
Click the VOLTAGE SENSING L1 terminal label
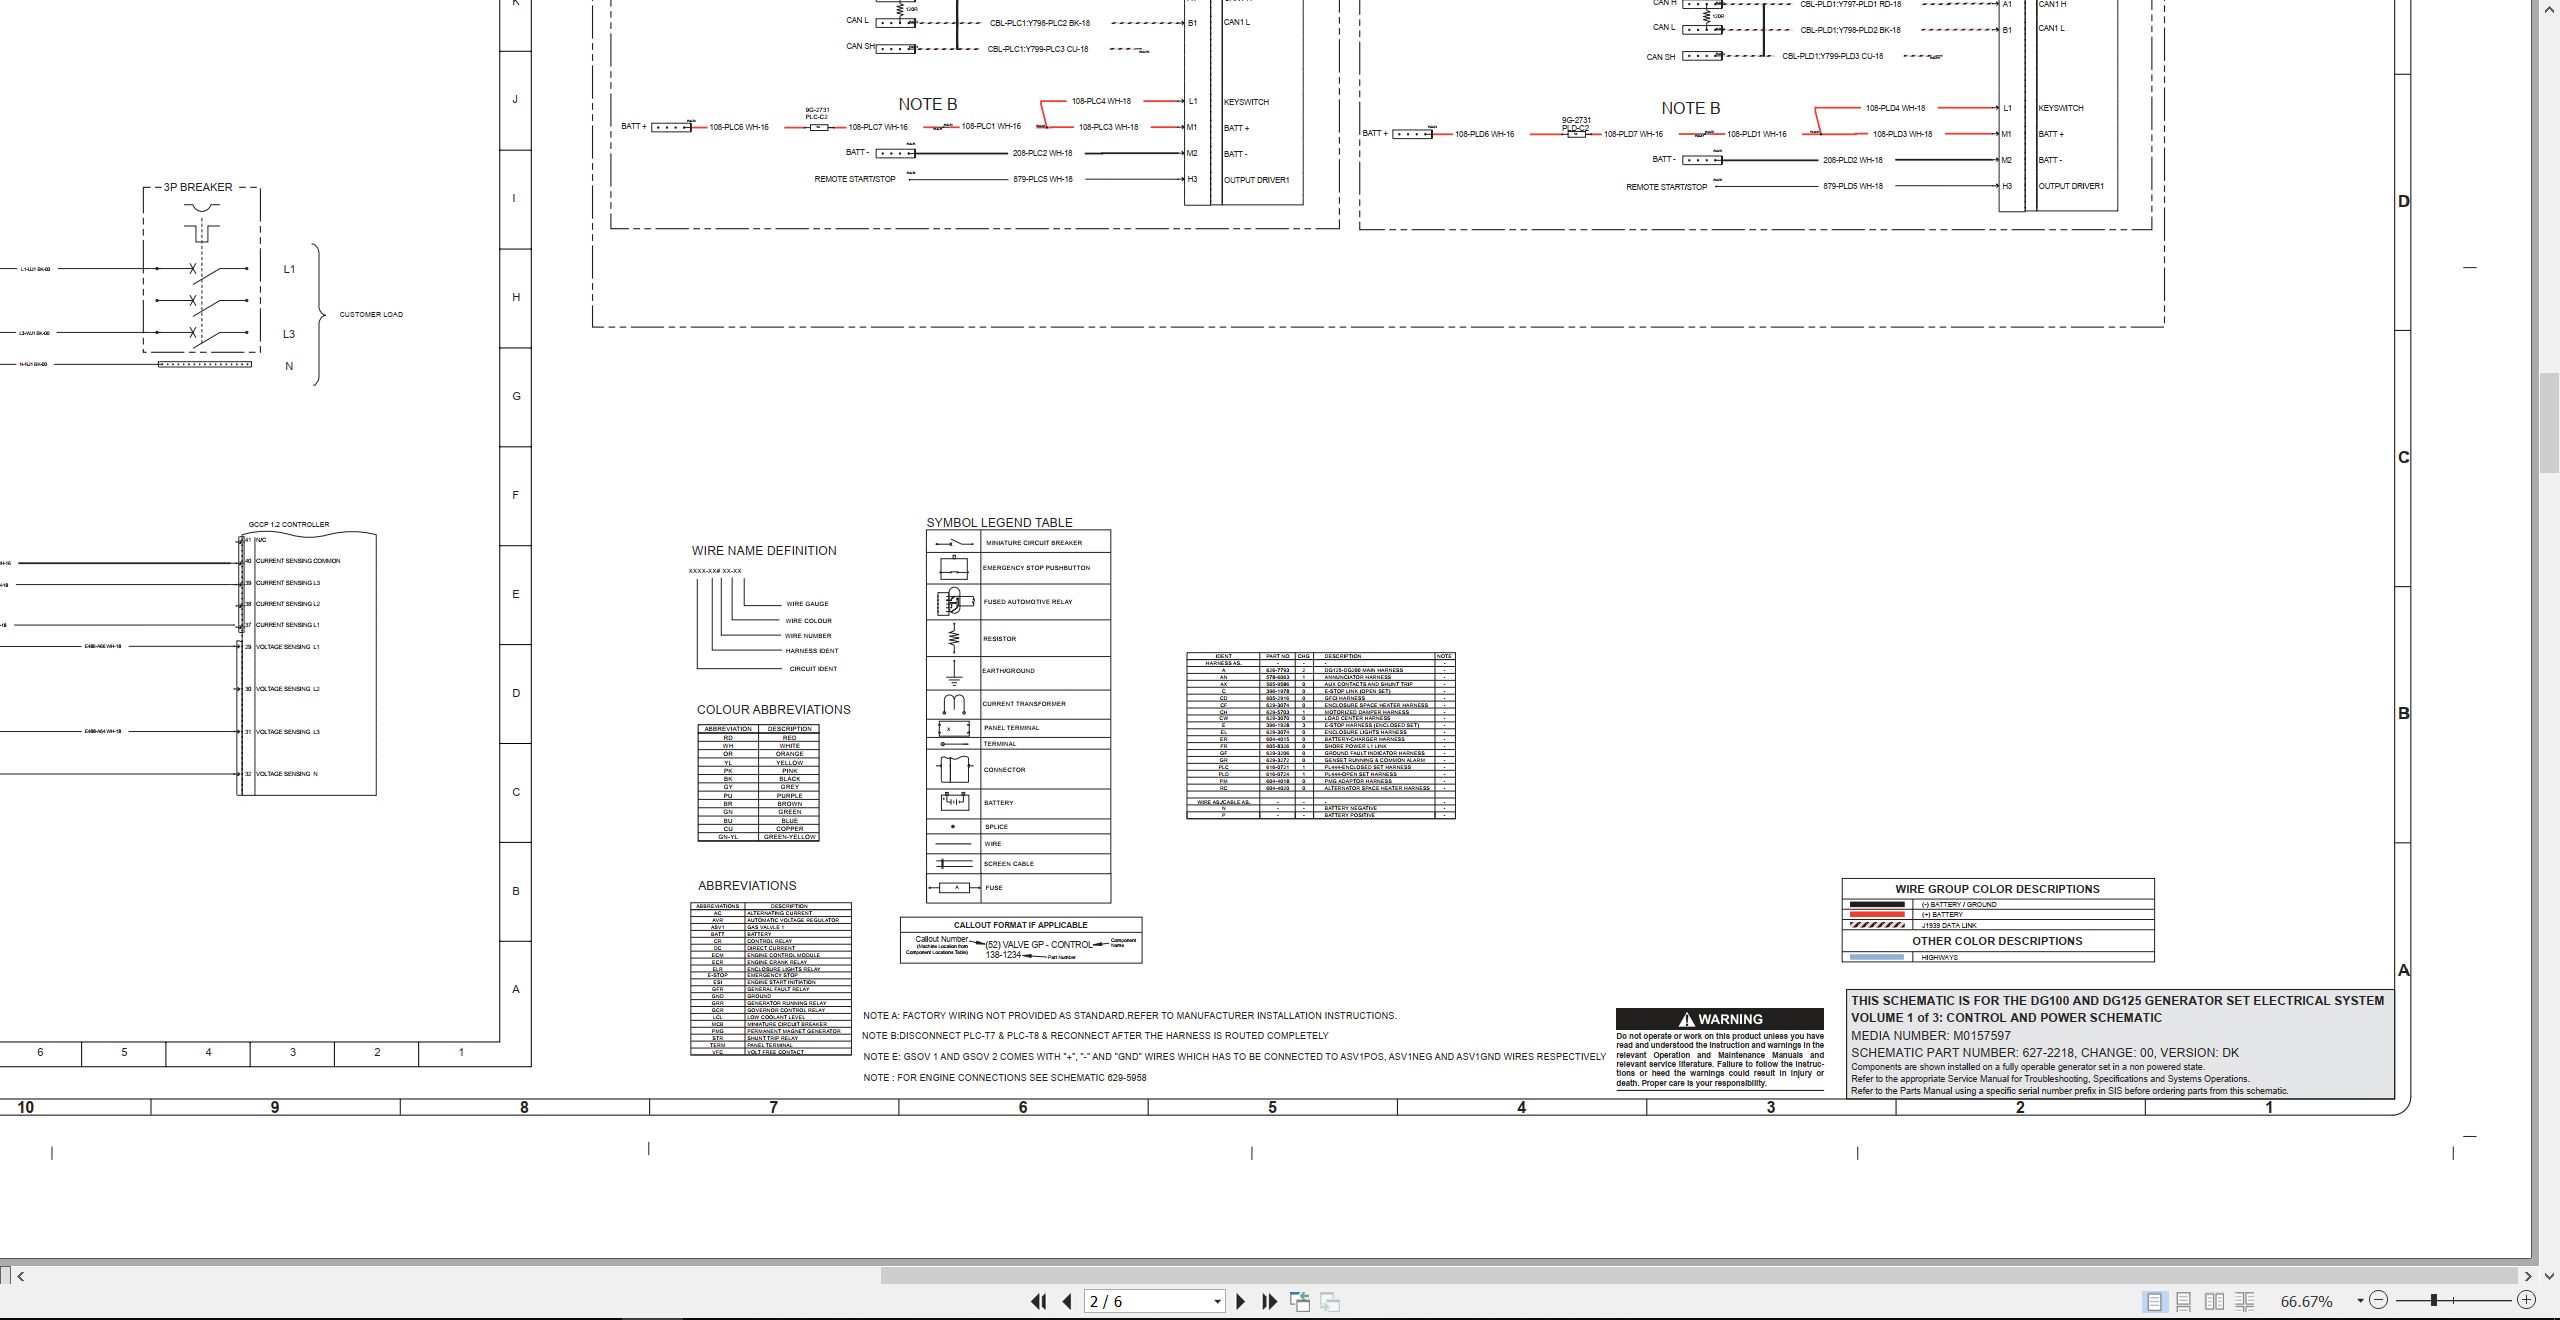(x=287, y=647)
